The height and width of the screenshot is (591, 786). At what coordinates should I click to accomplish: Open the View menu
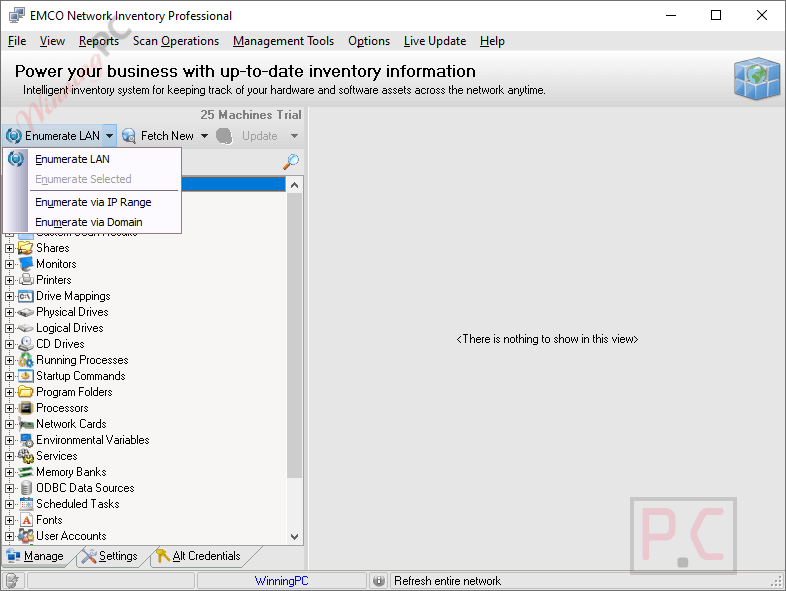[52, 41]
